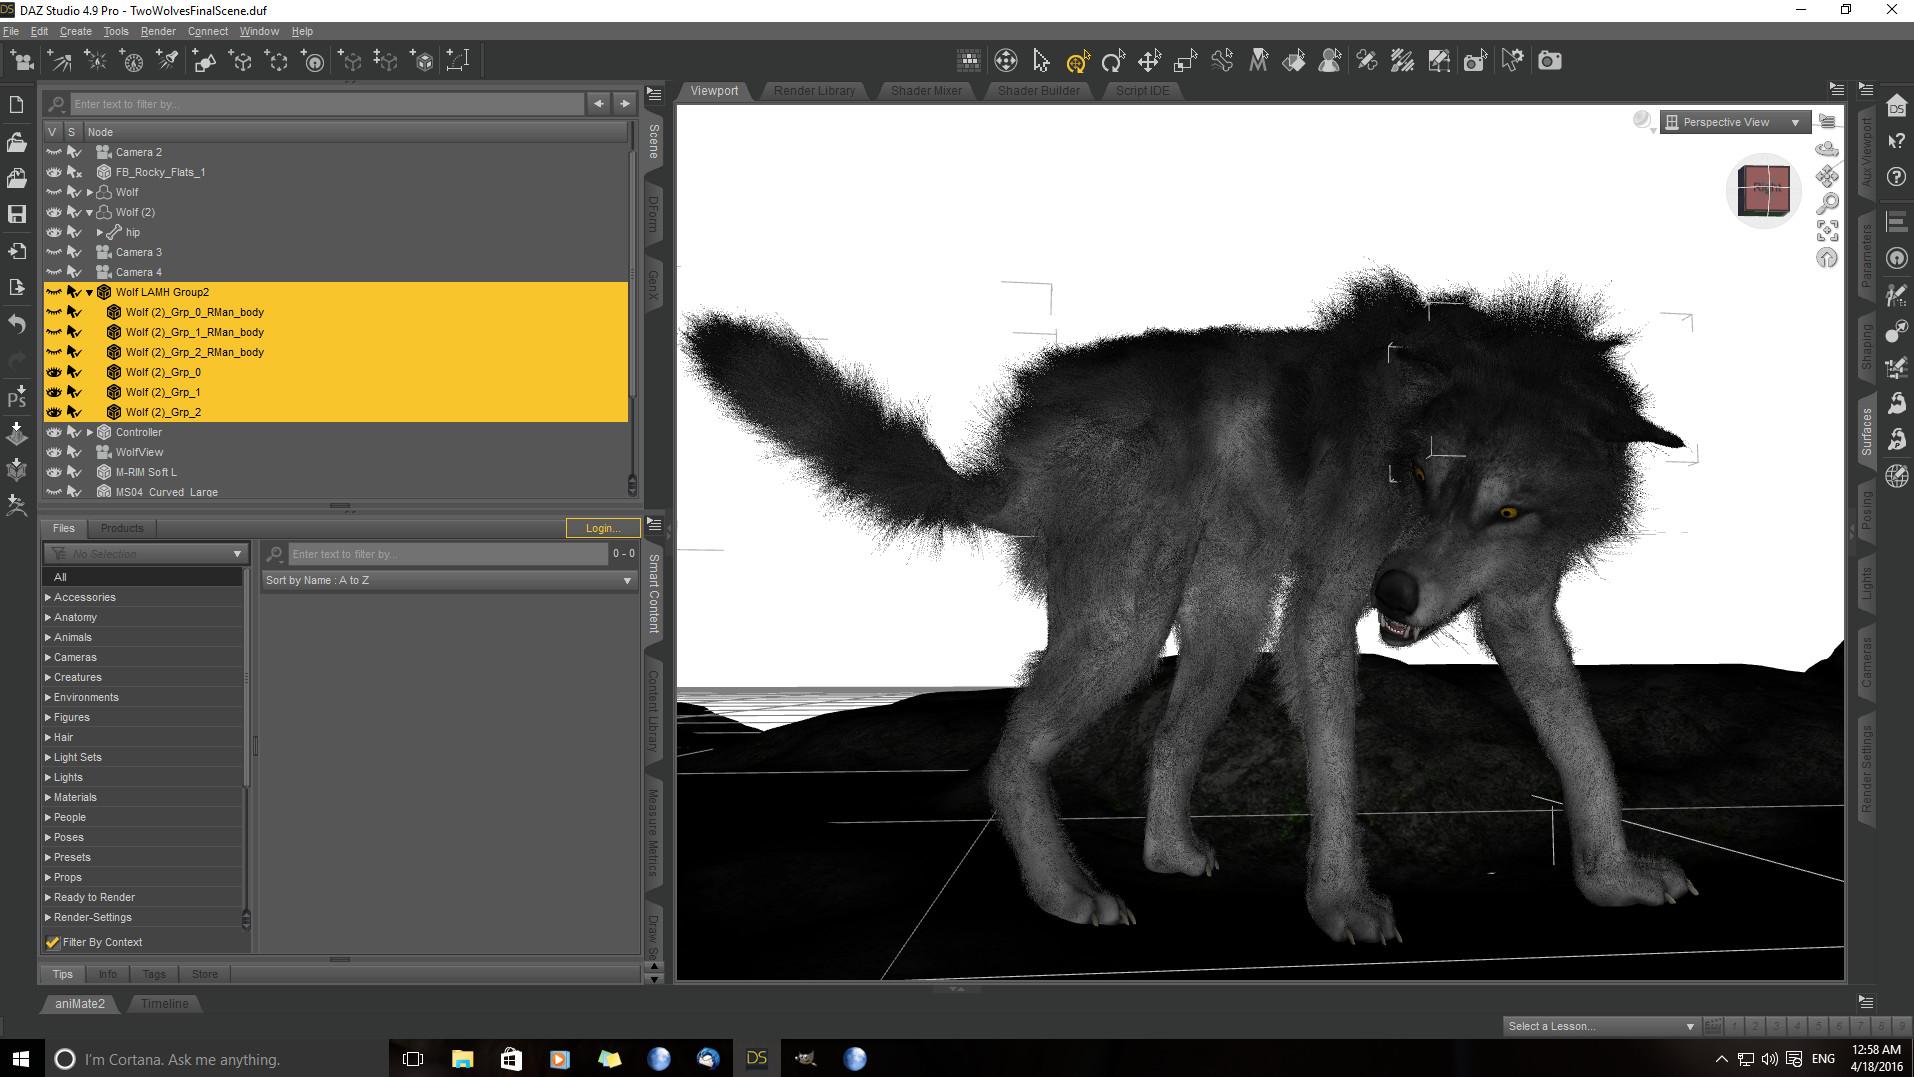The image size is (1914, 1077).
Task: Toggle visibility of WolfView
Action: point(54,452)
